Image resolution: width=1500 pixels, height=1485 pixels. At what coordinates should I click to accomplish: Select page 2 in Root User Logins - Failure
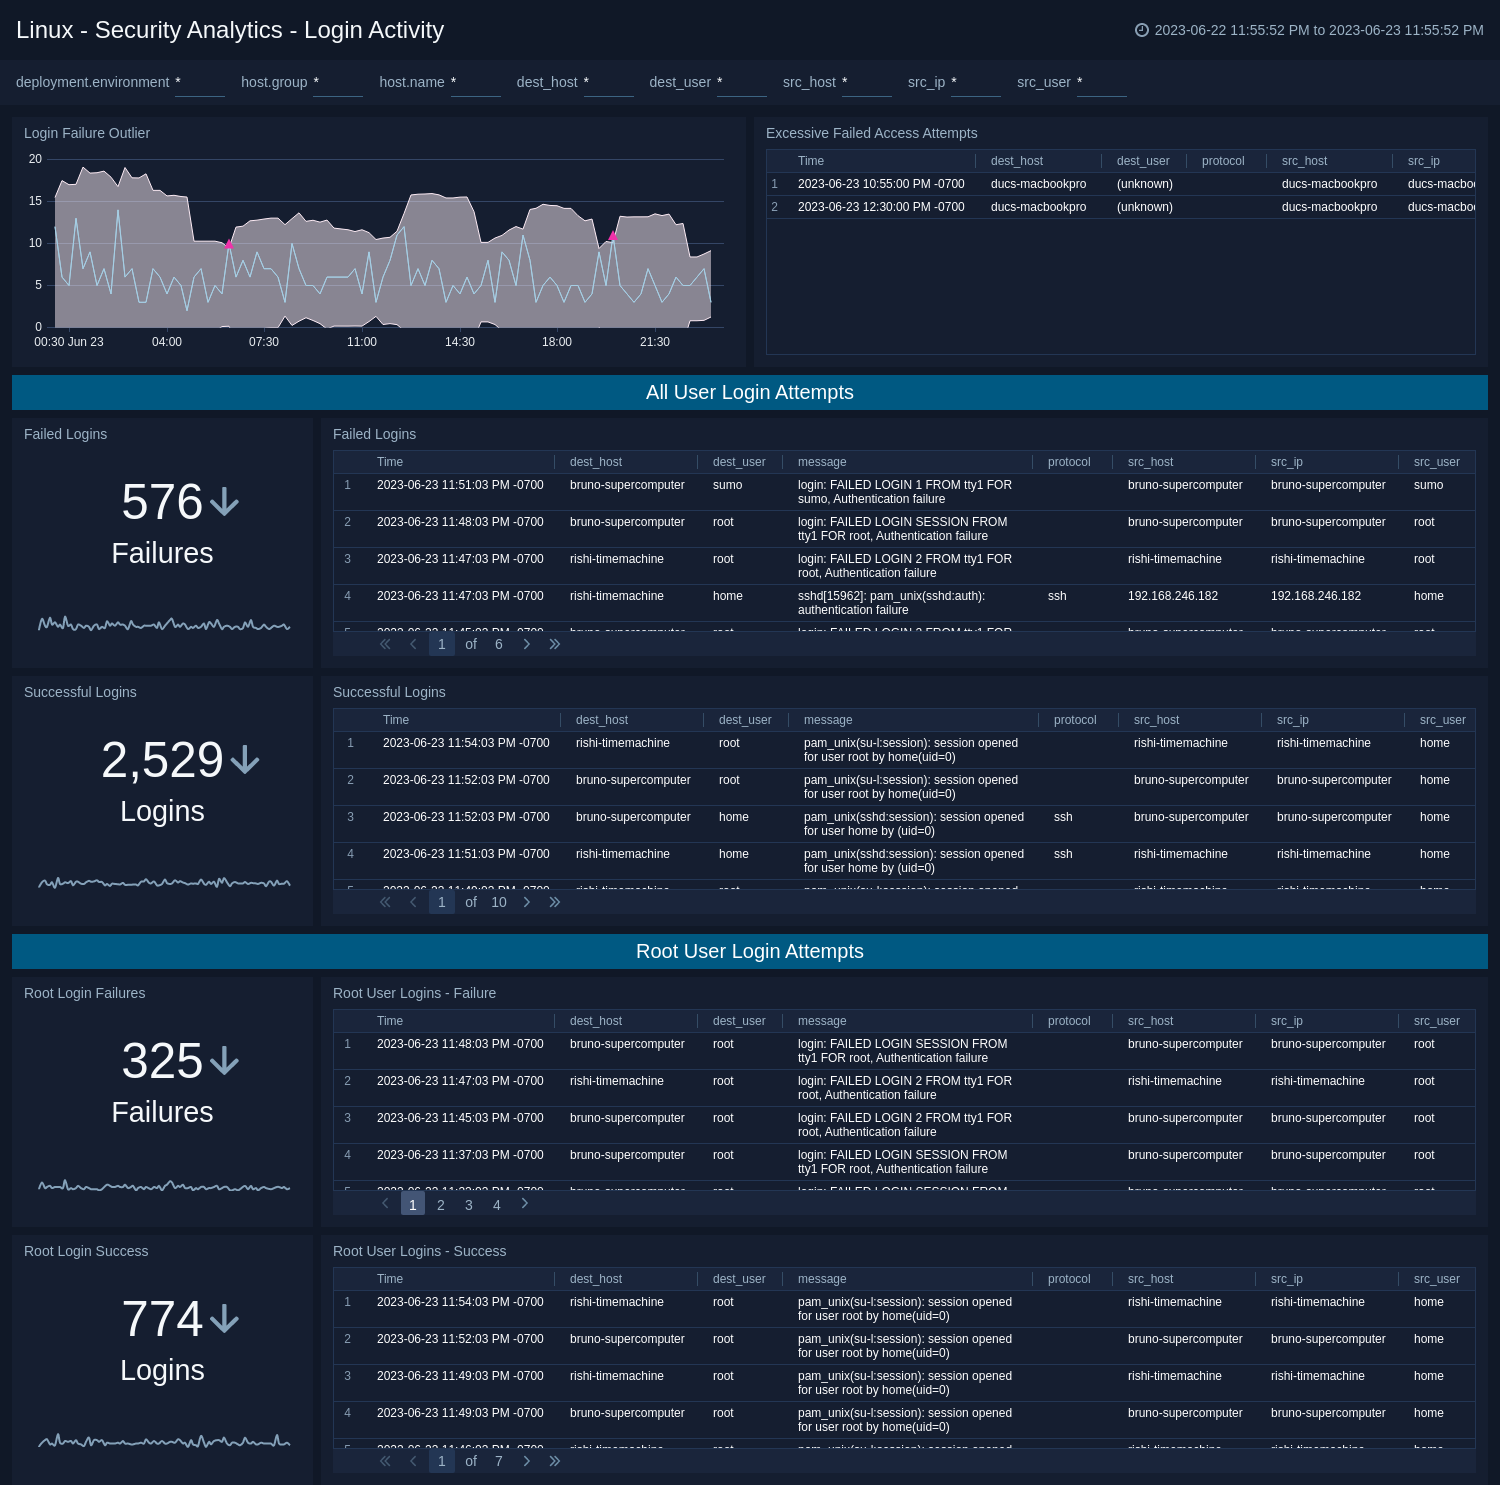[x=441, y=1205]
